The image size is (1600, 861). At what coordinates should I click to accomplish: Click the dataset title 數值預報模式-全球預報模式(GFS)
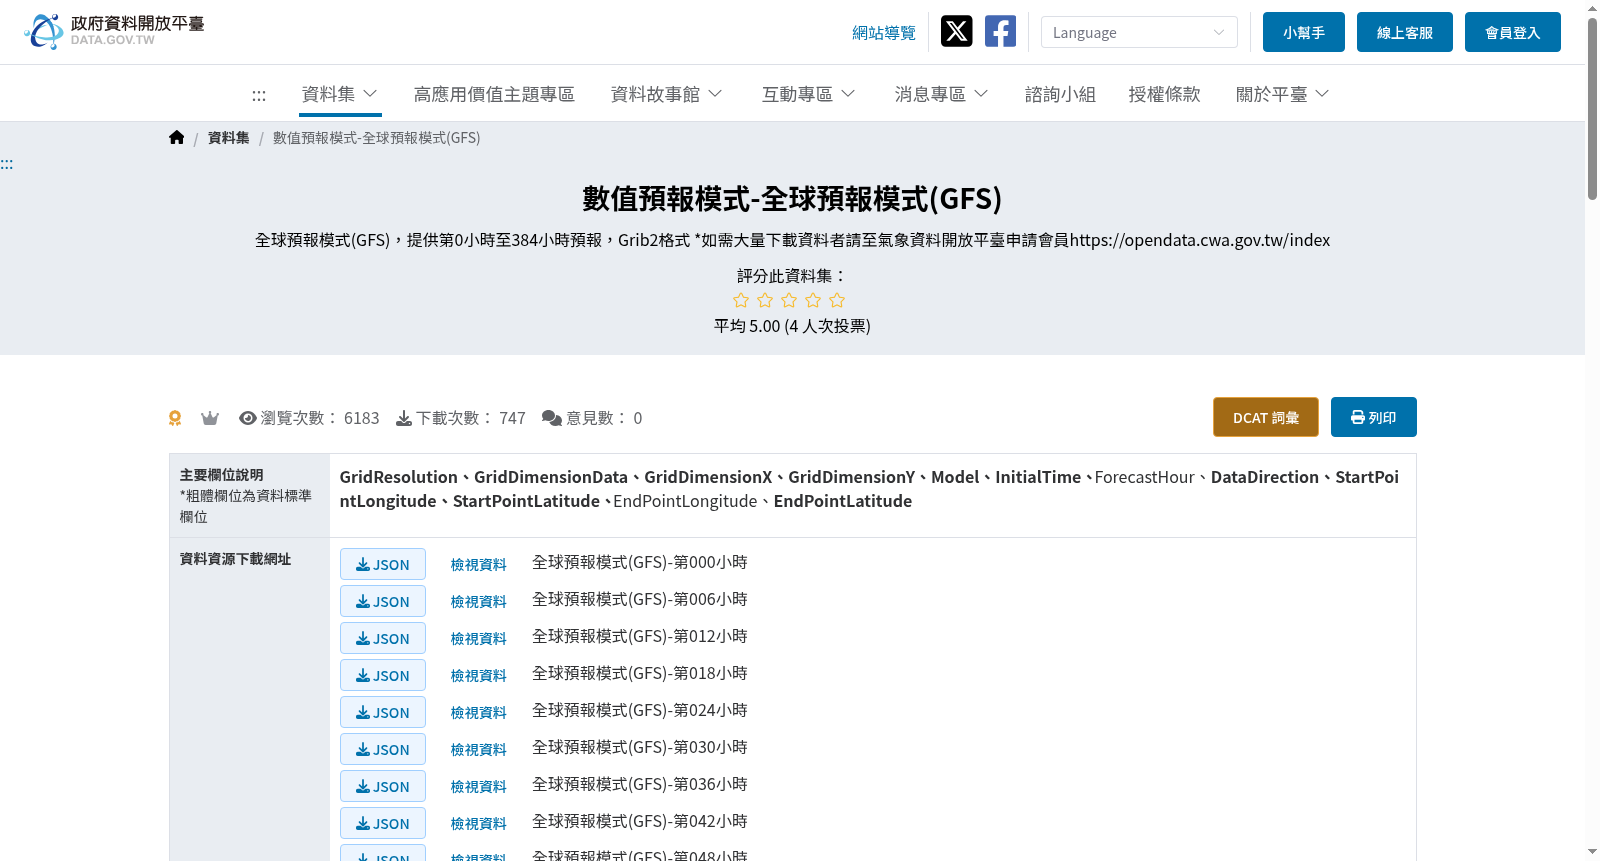click(792, 199)
